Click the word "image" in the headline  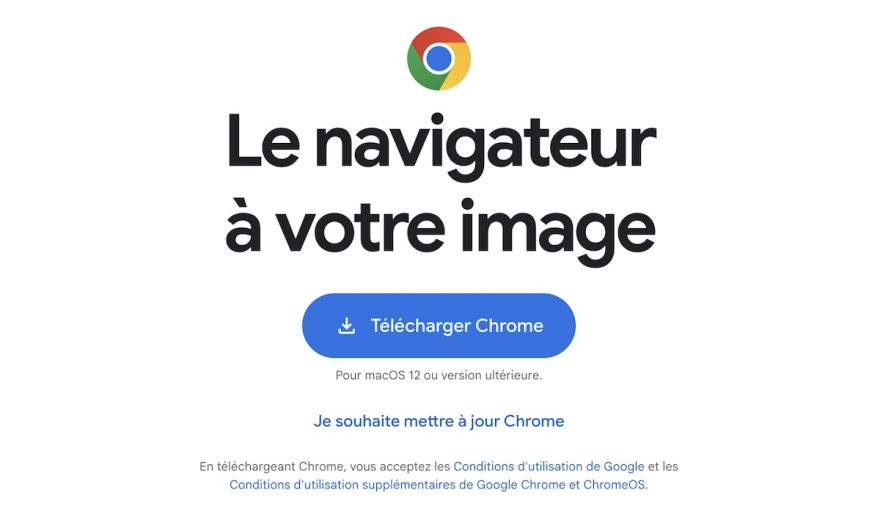(558, 232)
